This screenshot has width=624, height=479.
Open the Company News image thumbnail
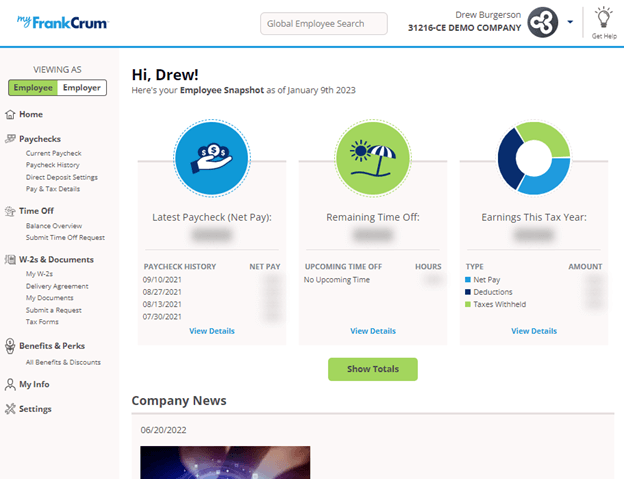click(225, 462)
